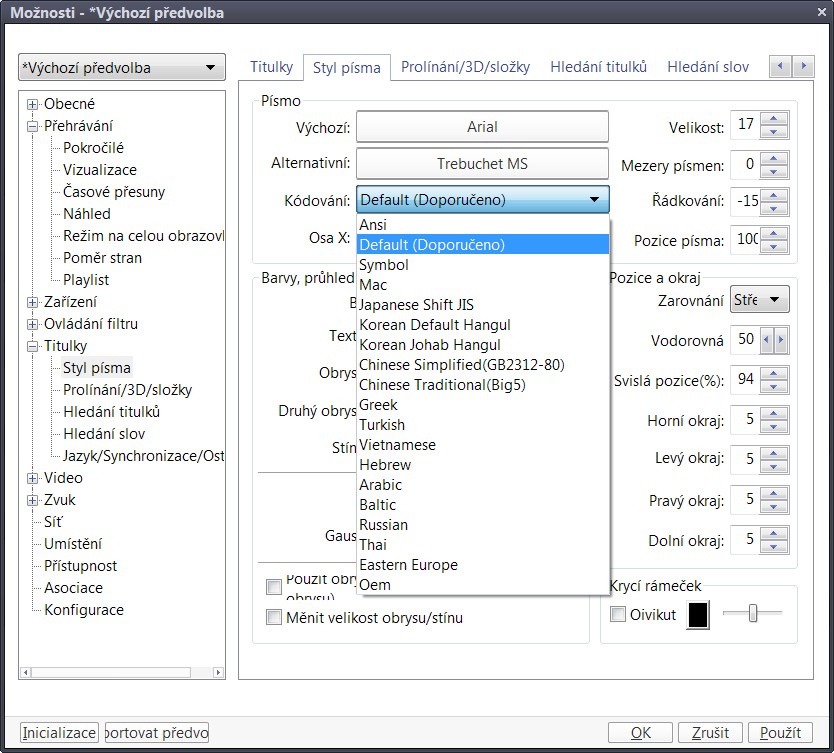834x753 pixels.
Task: Expand the Obecné tree node
Action: click(x=33, y=104)
